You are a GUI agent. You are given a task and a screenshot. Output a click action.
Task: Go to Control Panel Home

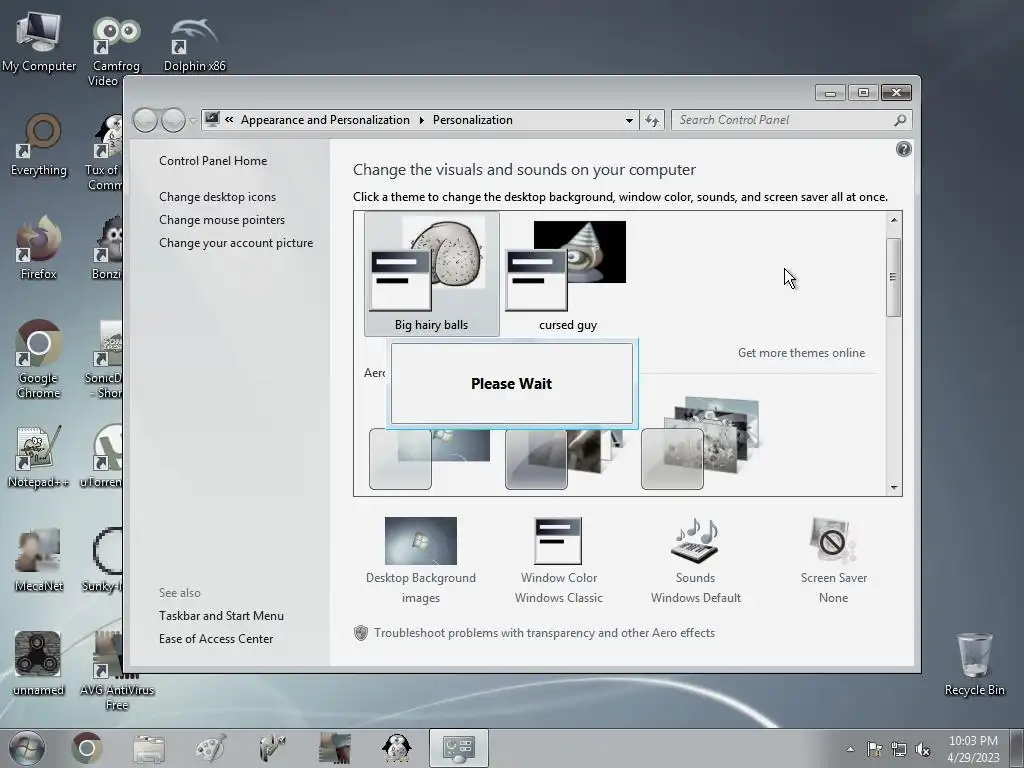click(x=213, y=161)
